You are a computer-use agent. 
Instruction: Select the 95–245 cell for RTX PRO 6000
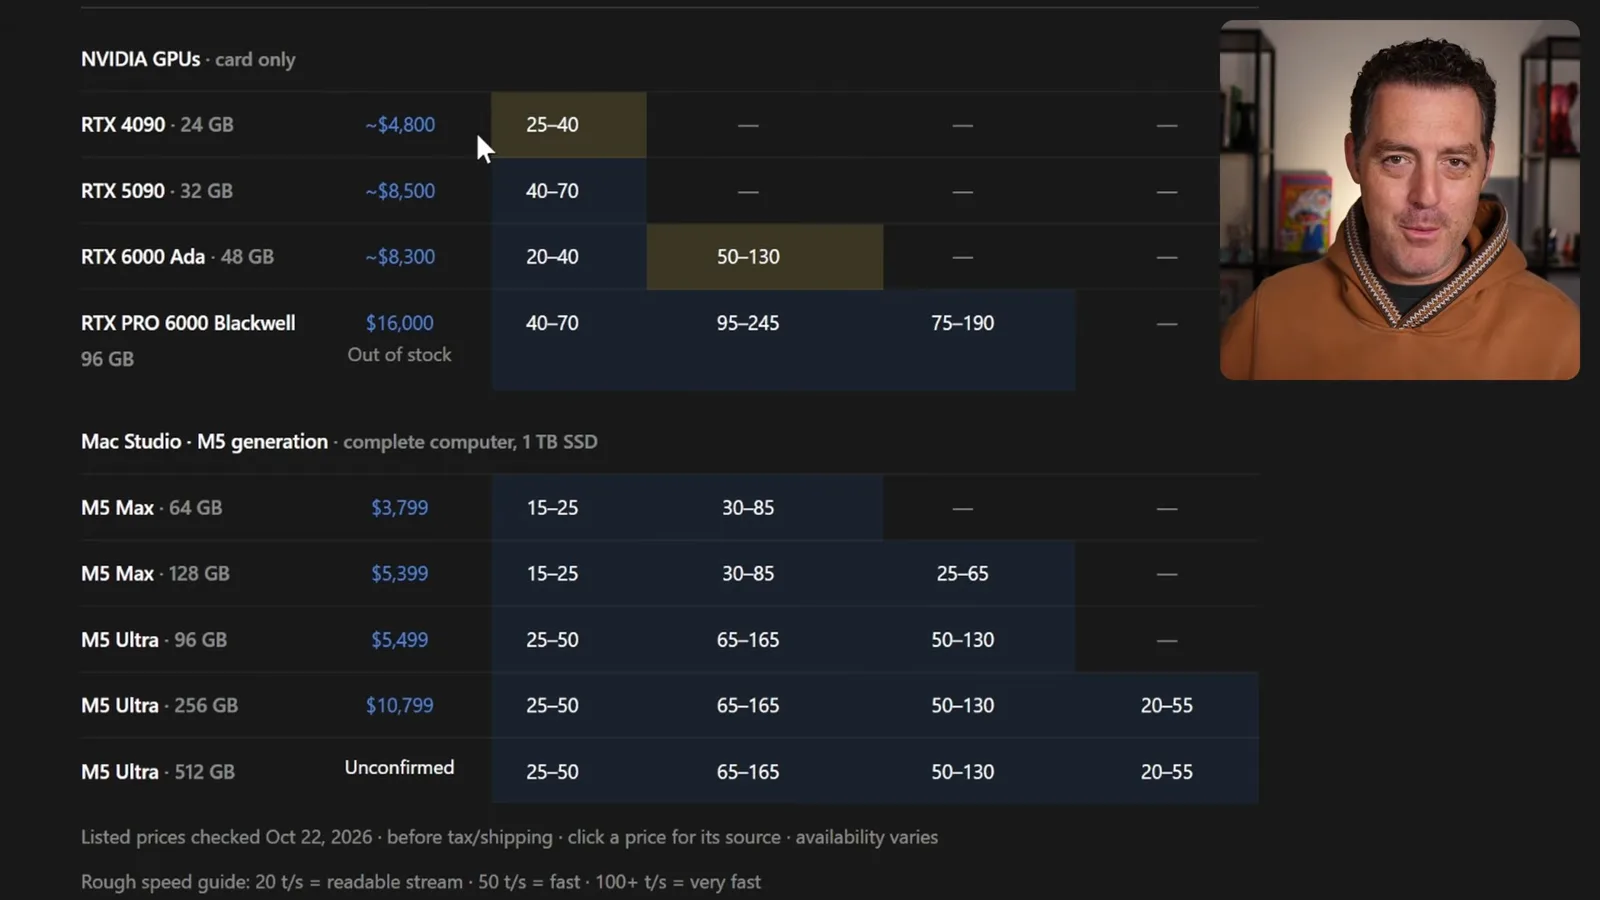(x=765, y=340)
